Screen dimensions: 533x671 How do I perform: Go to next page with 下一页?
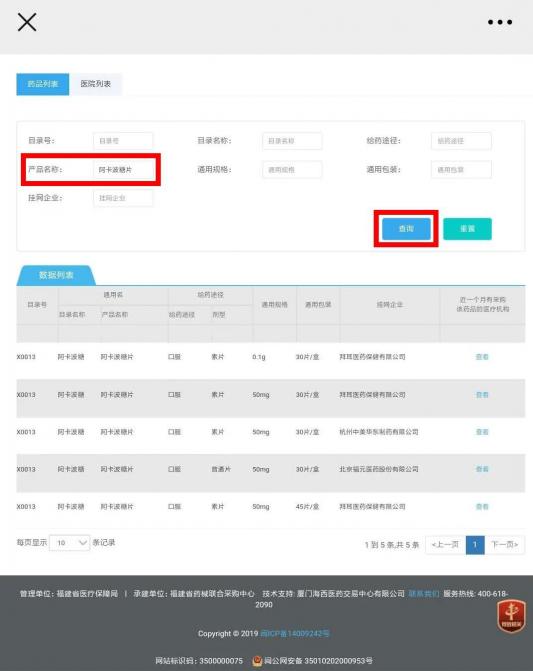click(504, 544)
